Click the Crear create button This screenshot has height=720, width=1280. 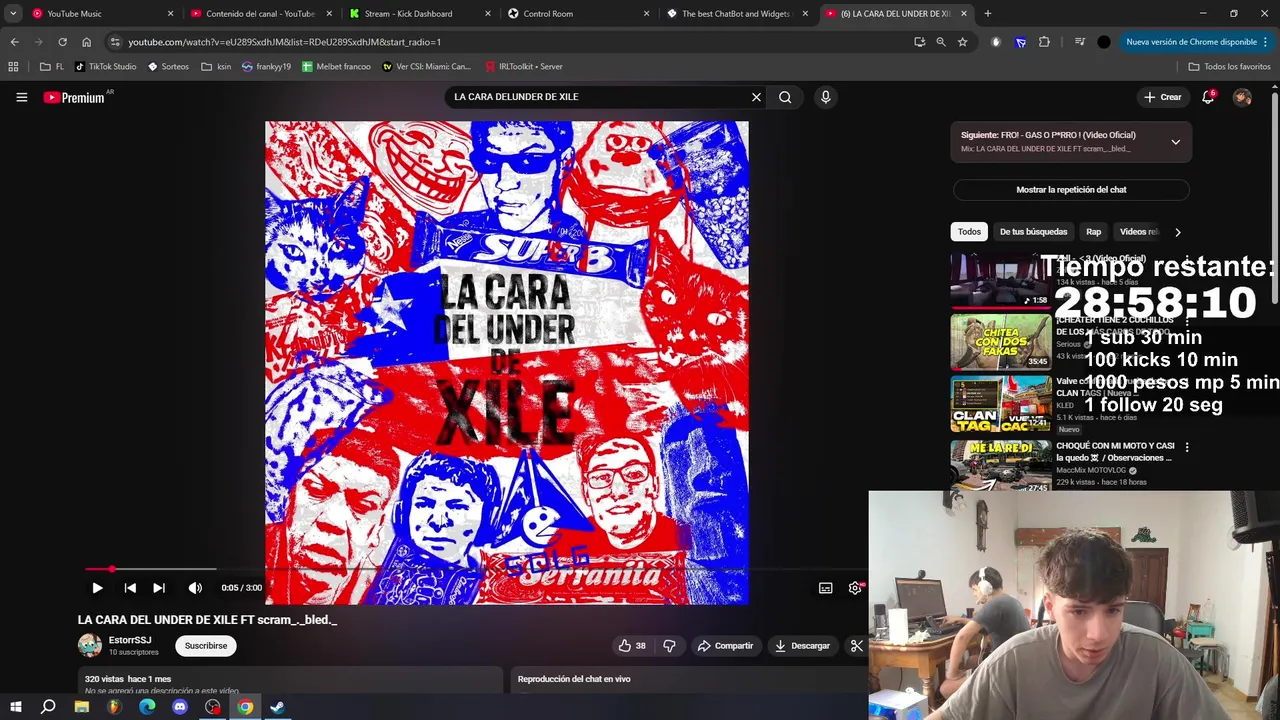[x=1162, y=97]
